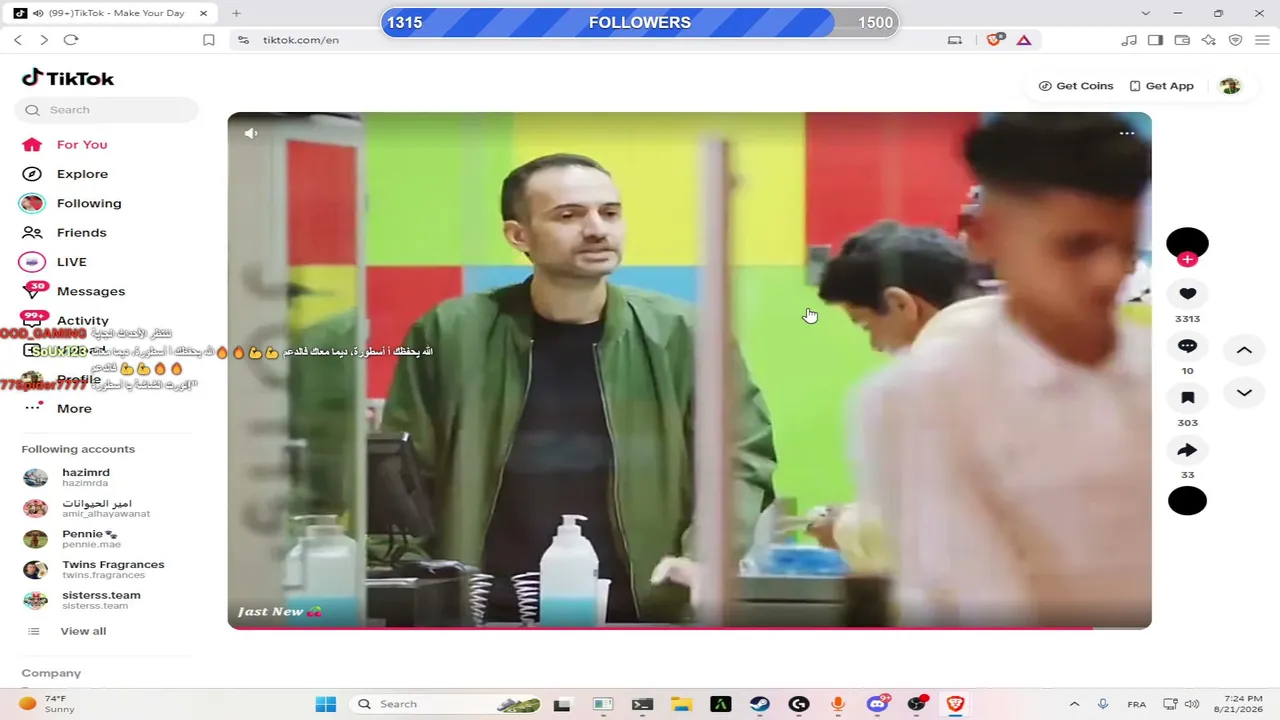Open the clock and date panel
The image size is (1280, 720).
click(x=1236, y=703)
